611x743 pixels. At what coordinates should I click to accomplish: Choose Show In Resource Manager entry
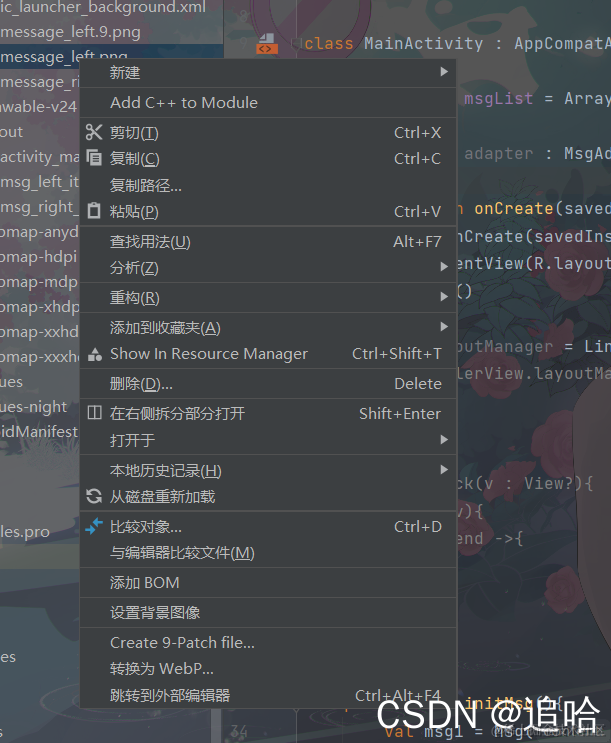click(268, 354)
